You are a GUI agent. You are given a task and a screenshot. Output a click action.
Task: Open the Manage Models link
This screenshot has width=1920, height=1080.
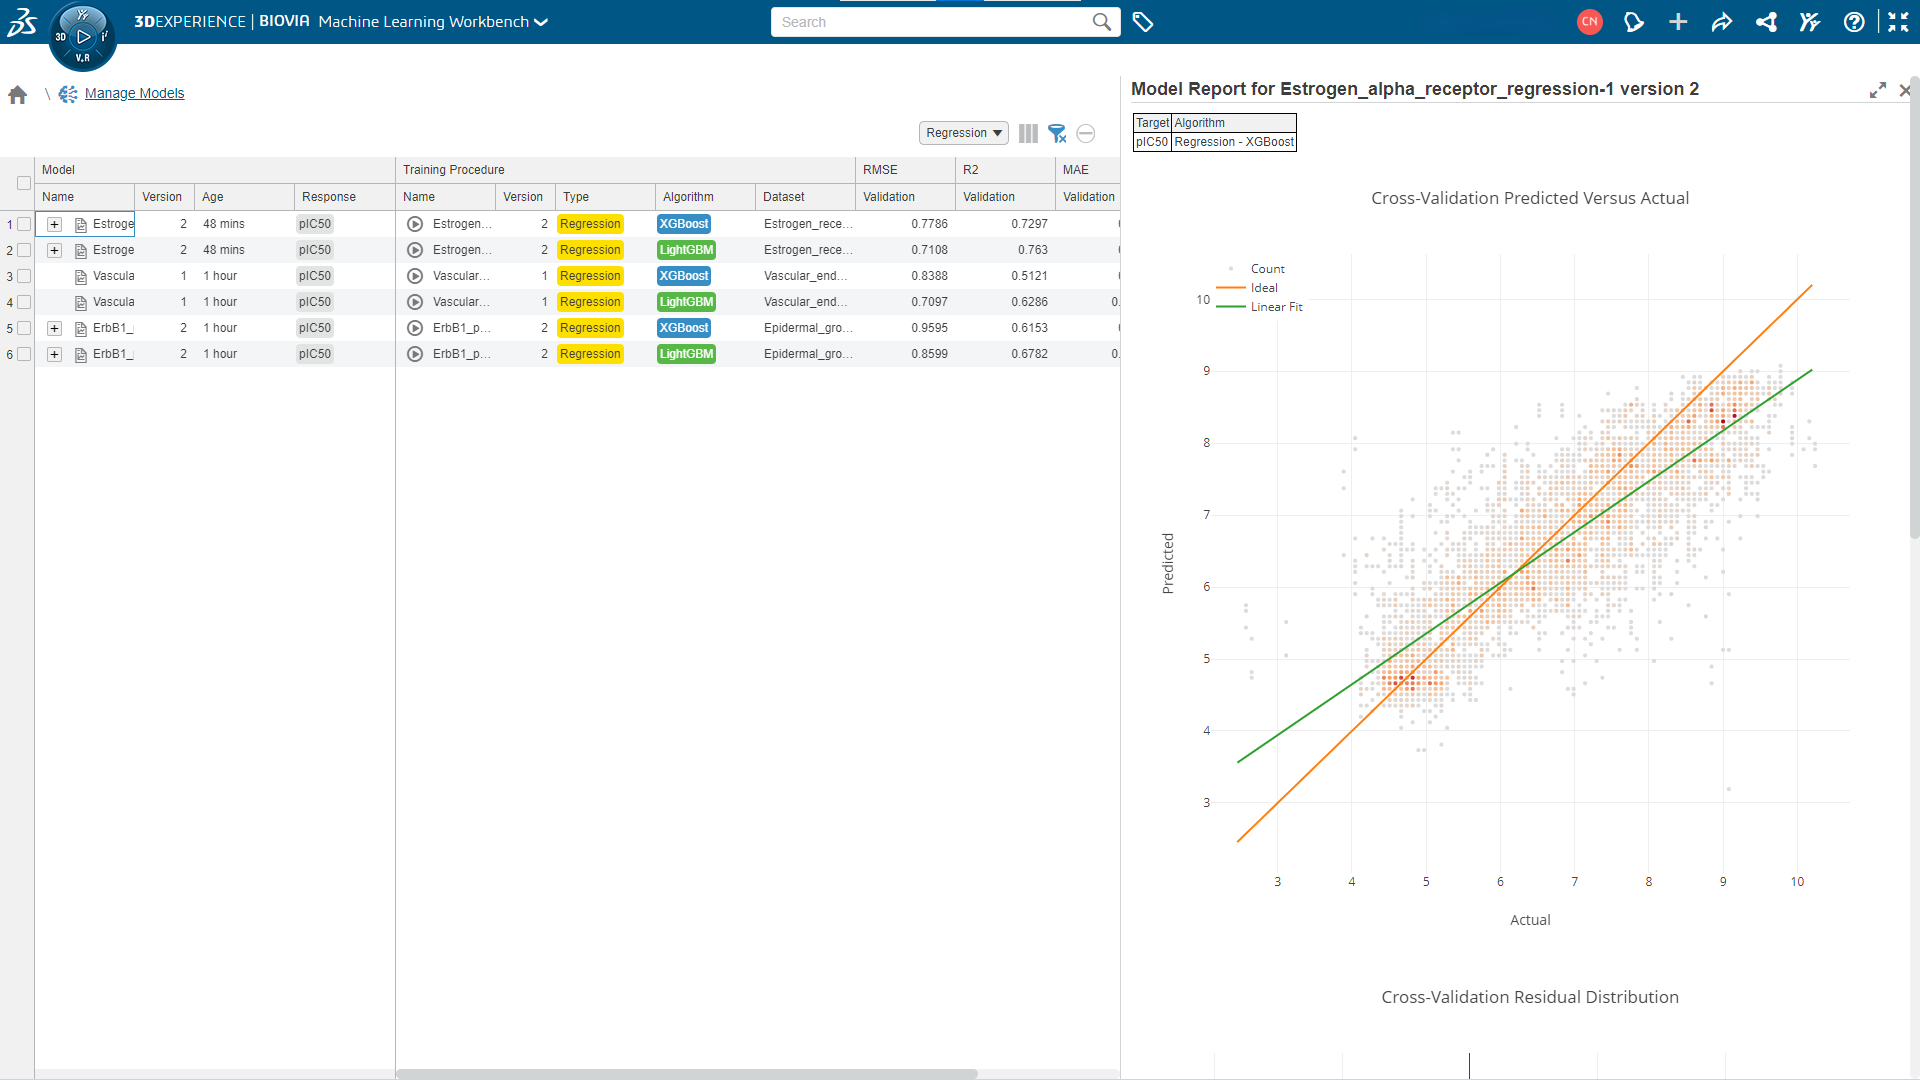pos(134,93)
